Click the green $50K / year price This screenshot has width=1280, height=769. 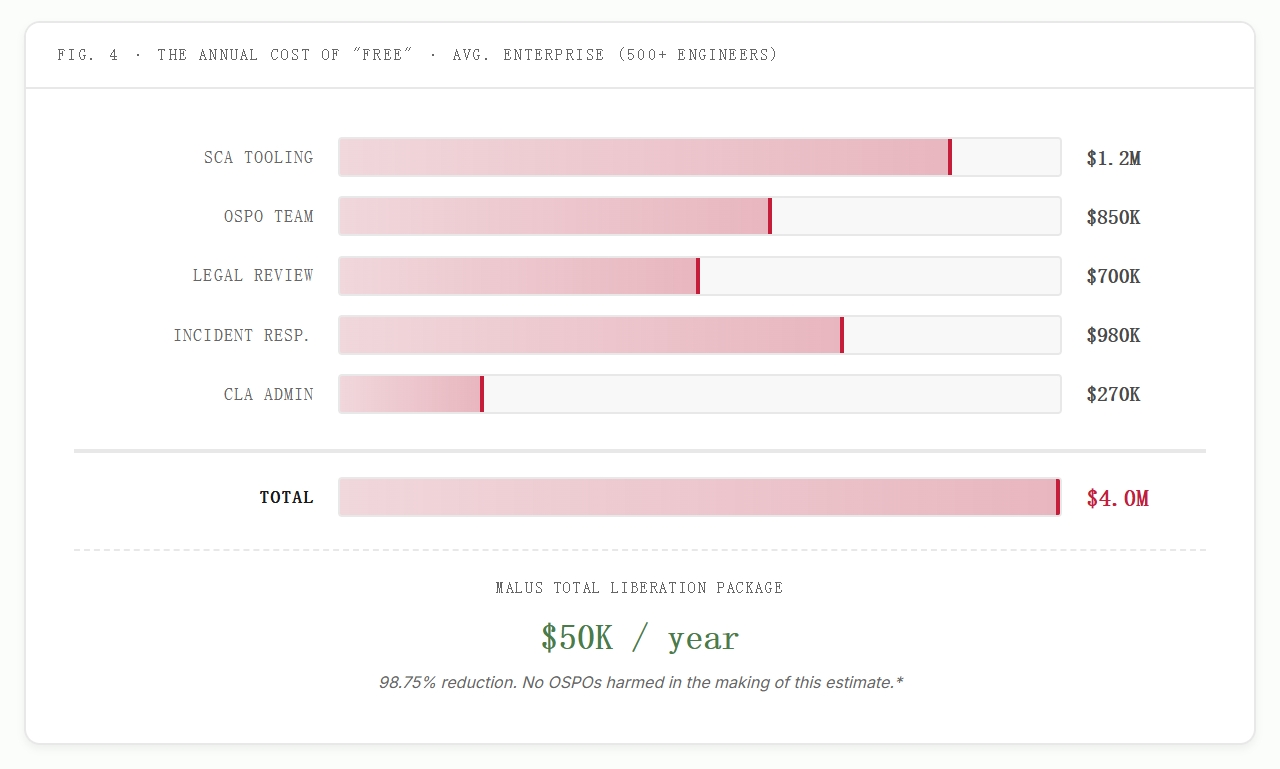pyautogui.click(x=640, y=638)
